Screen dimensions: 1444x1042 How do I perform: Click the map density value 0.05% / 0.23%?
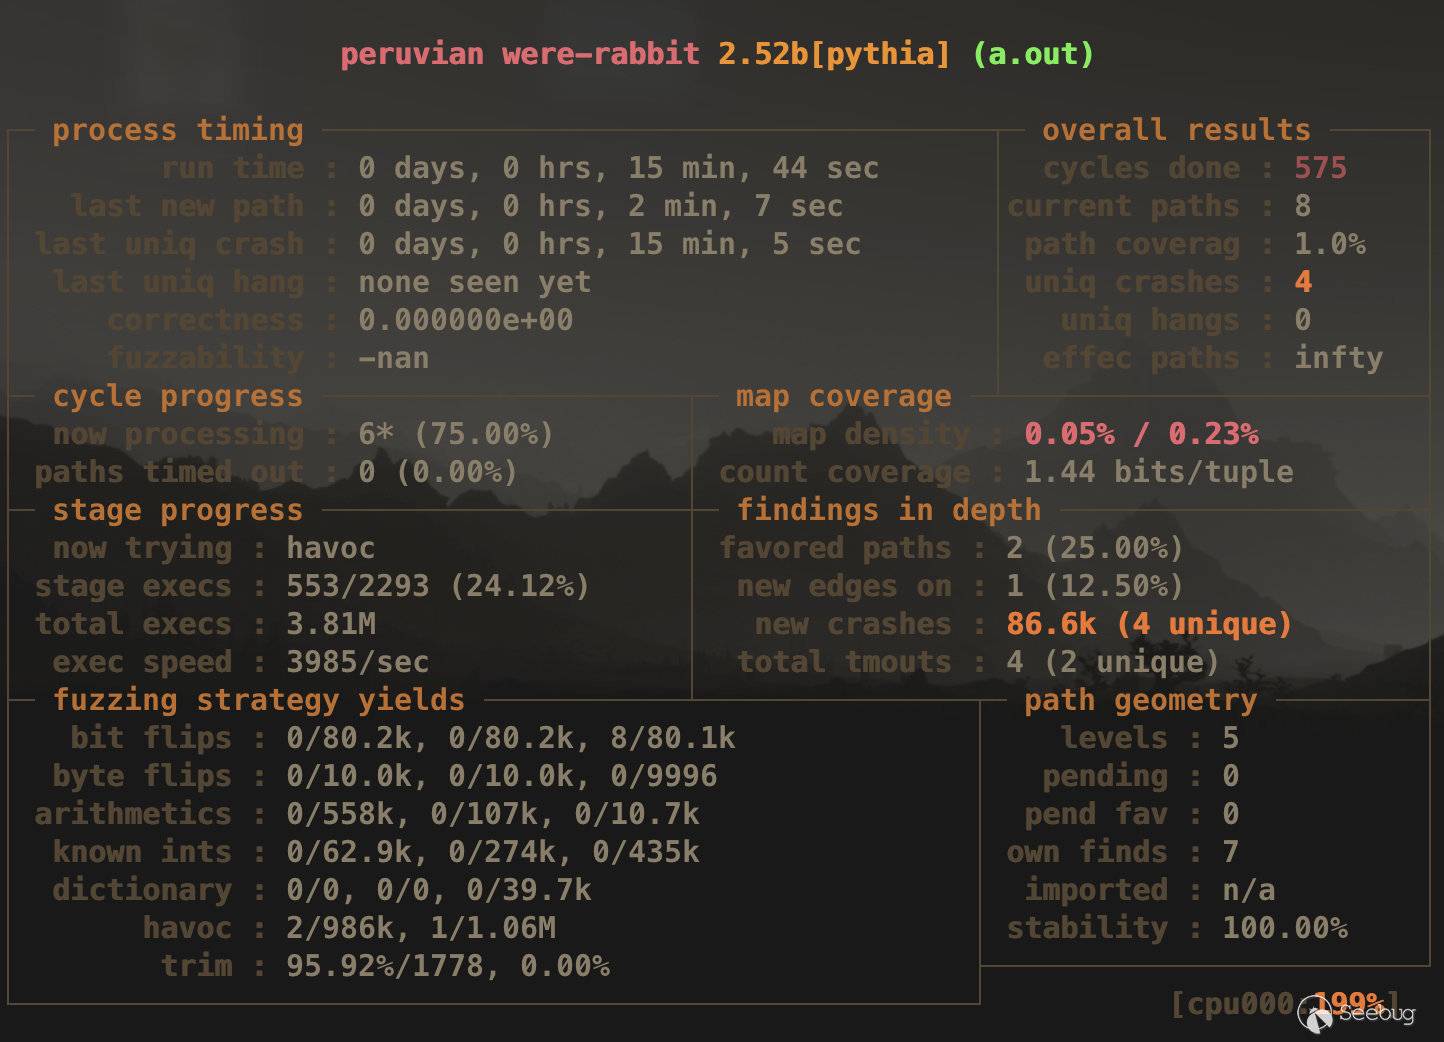tap(1140, 434)
